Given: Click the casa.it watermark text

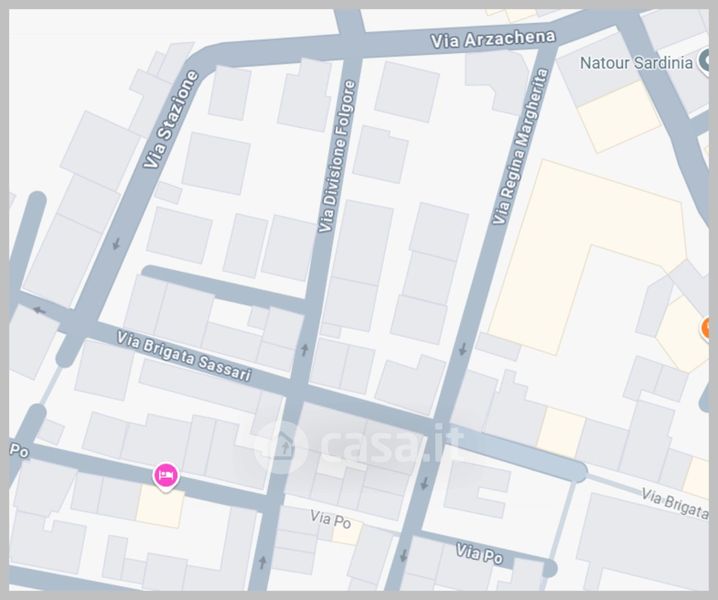Looking at the screenshot, I should 390,443.
